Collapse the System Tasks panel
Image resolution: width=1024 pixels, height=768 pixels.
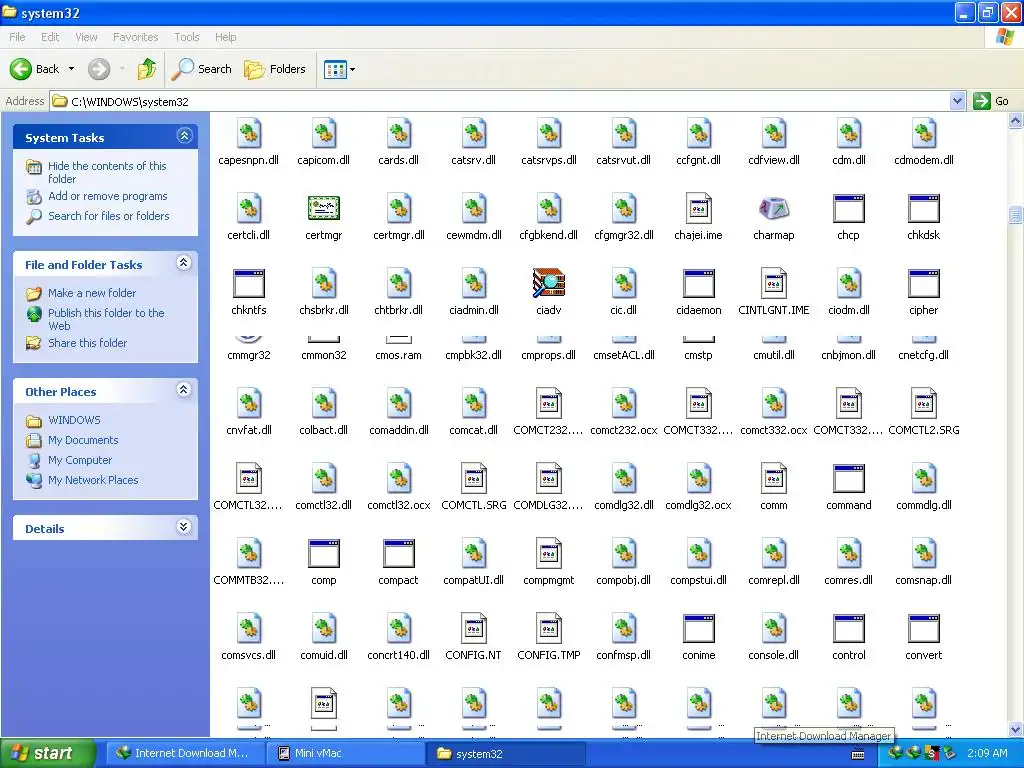184,136
